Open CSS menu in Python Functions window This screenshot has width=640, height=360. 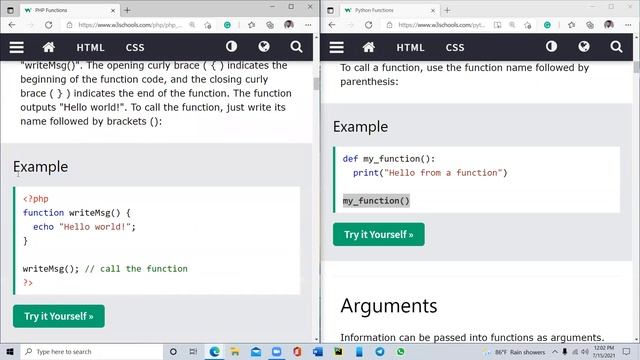click(455, 47)
